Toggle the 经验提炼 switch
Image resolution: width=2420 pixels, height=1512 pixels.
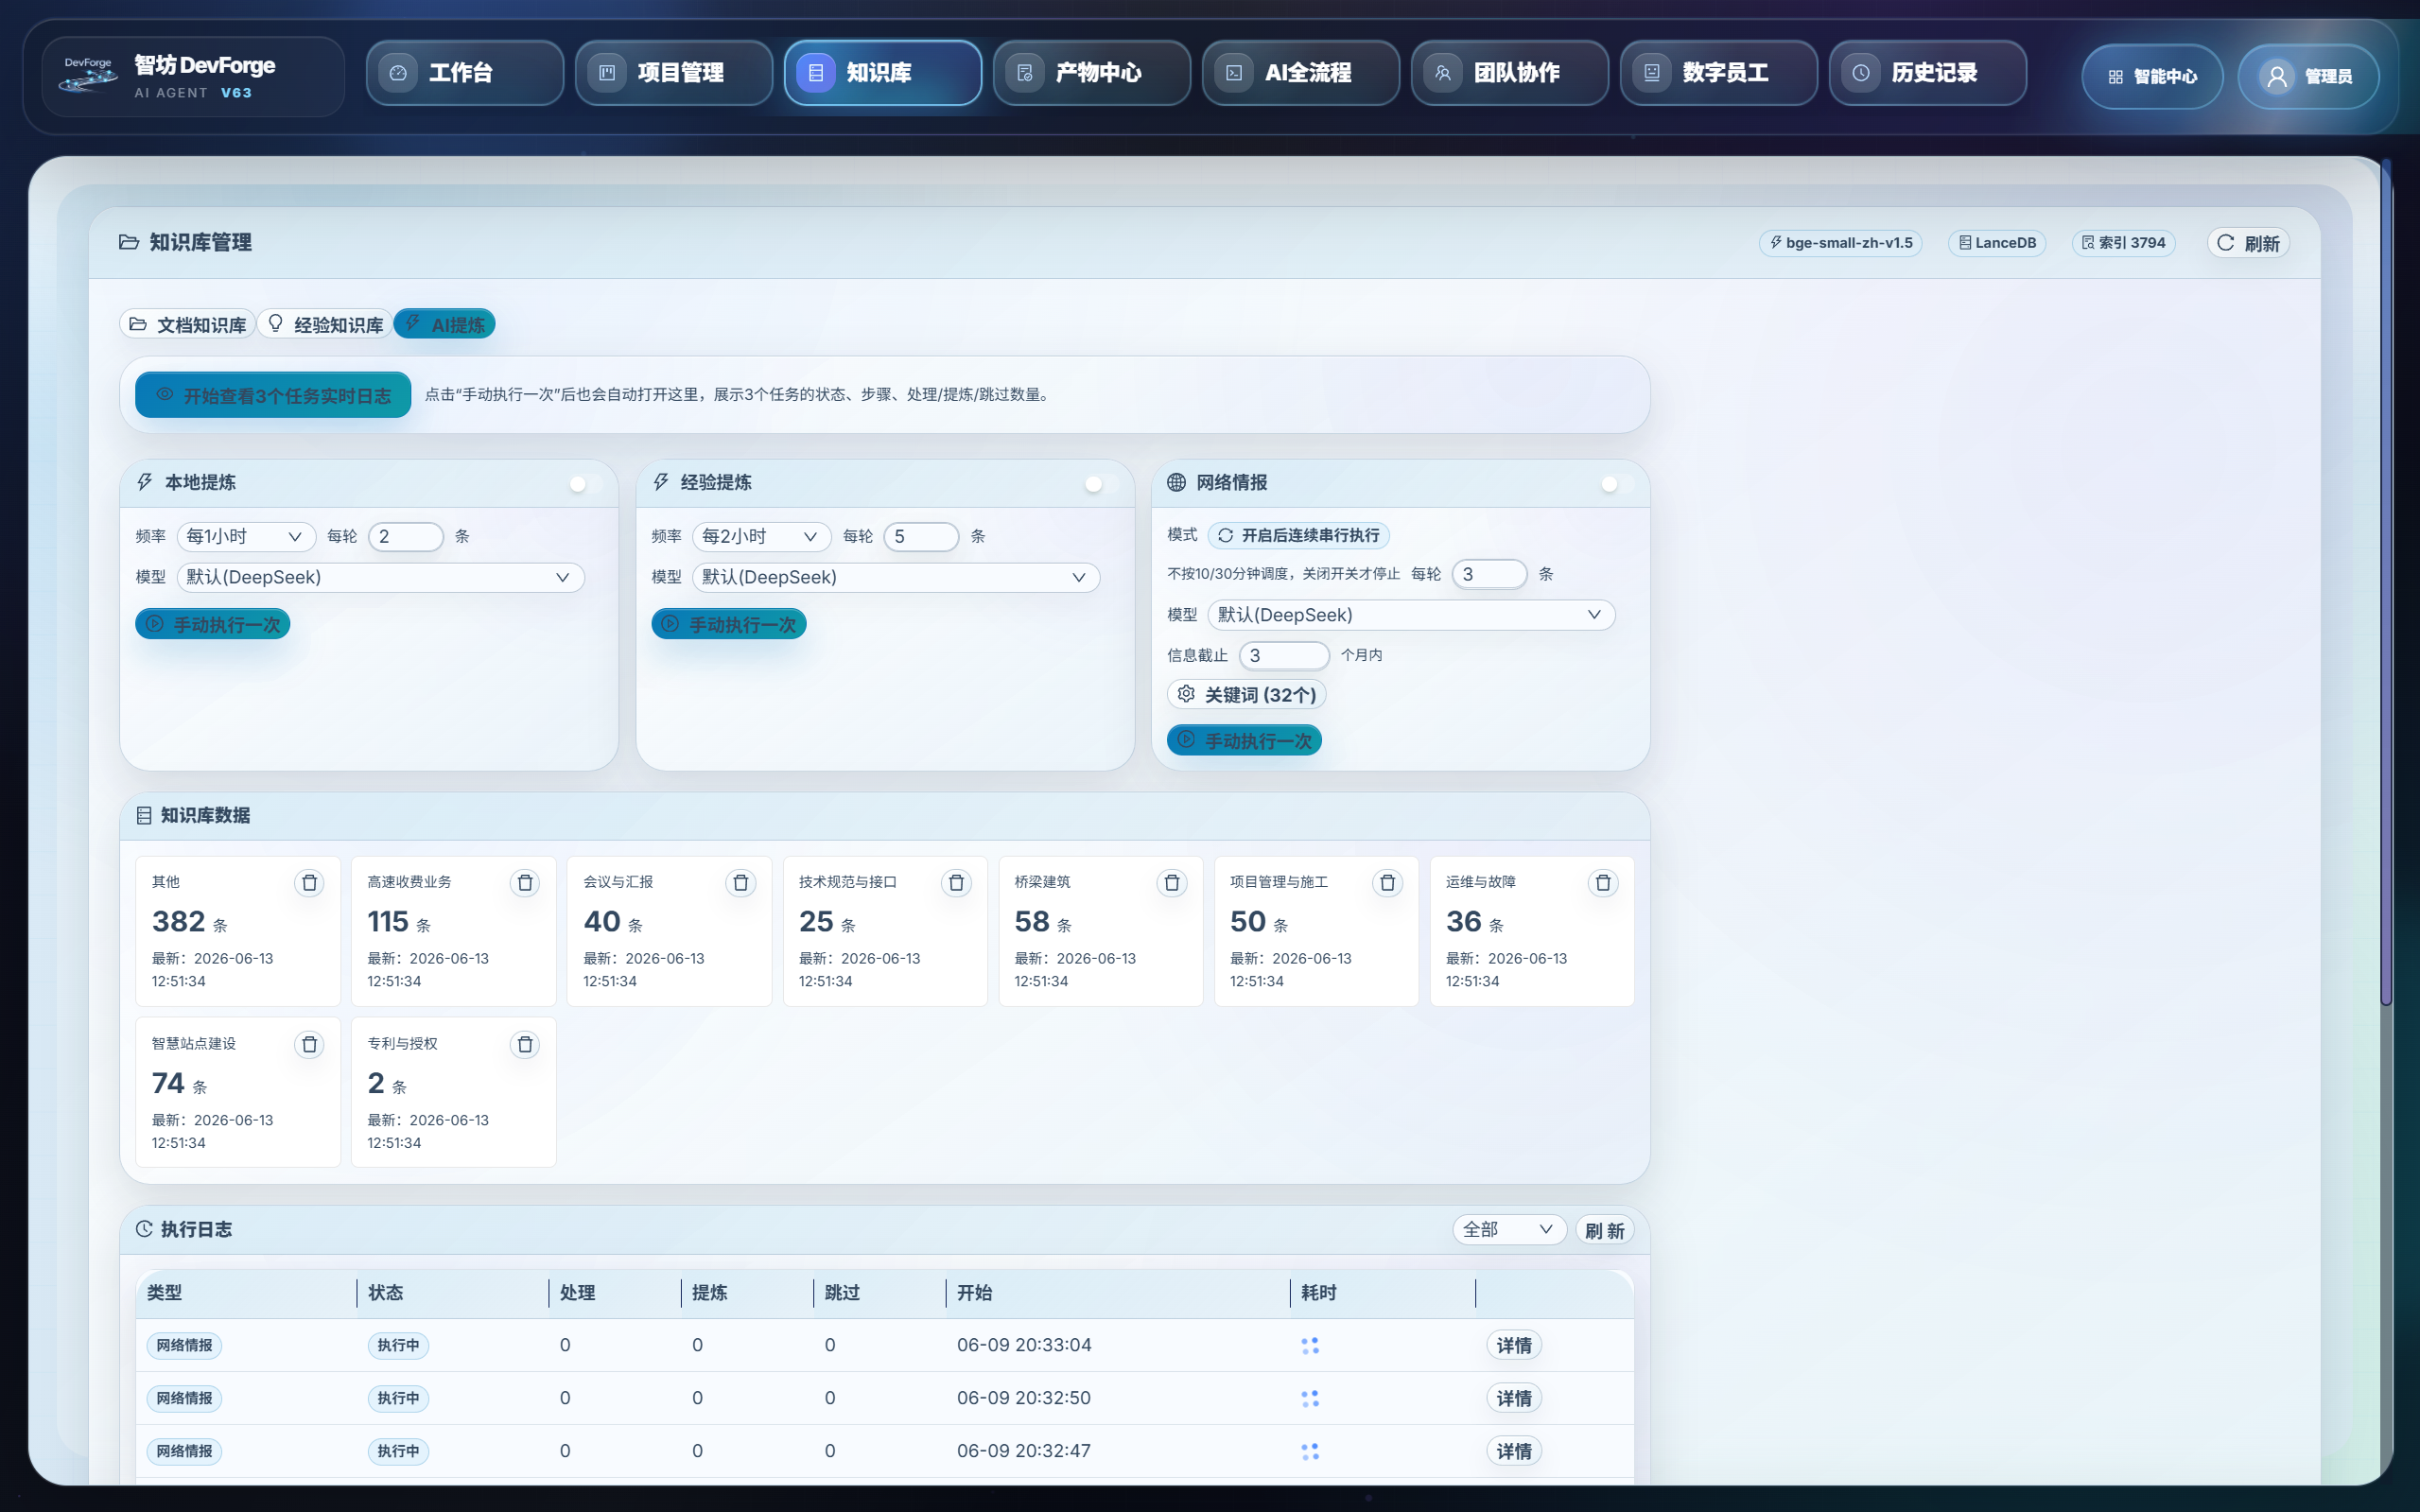pos(1102,484)
